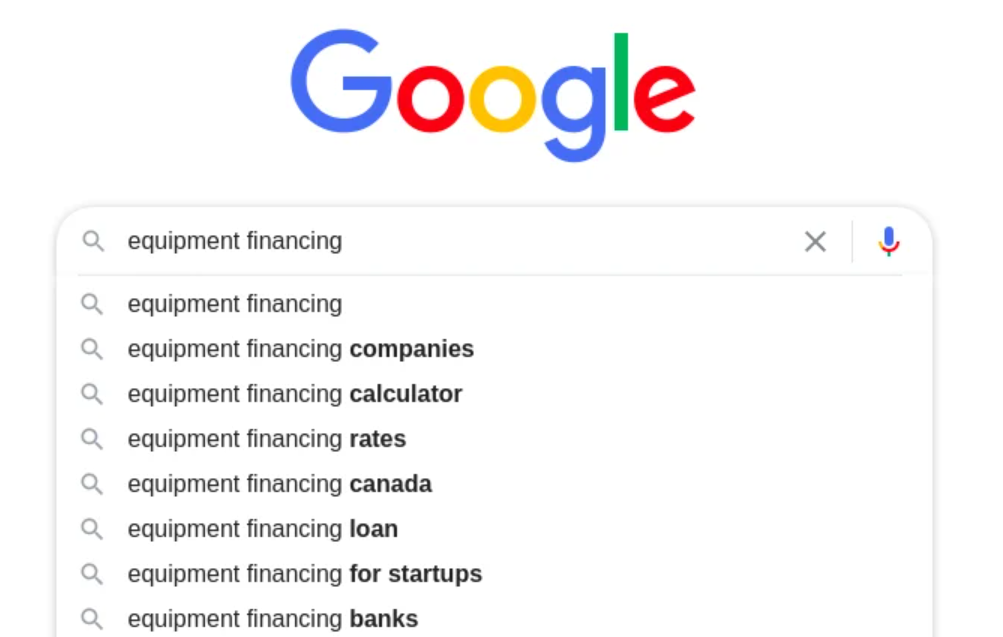Click the magnifying glass inside the search bar
1003x637 pixels.
coord(93,241)
